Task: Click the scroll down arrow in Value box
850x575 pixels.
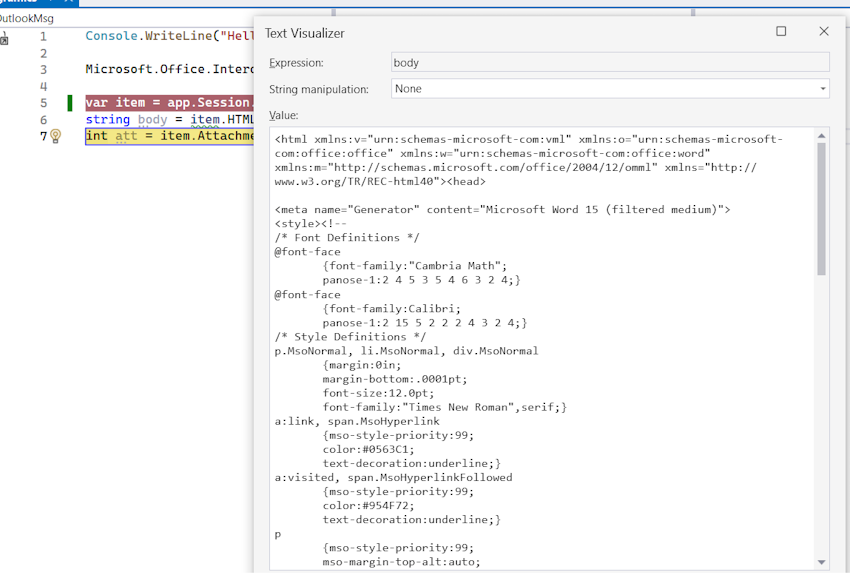Action: click(x=821, y=562)
